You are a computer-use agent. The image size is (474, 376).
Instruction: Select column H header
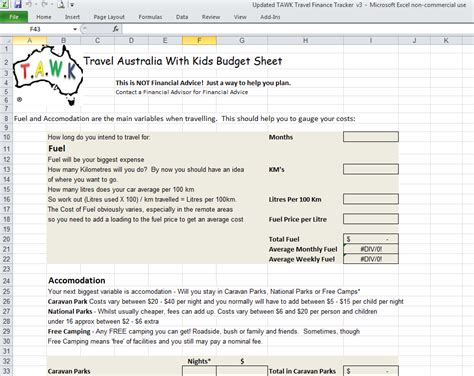tap(305, 40)
